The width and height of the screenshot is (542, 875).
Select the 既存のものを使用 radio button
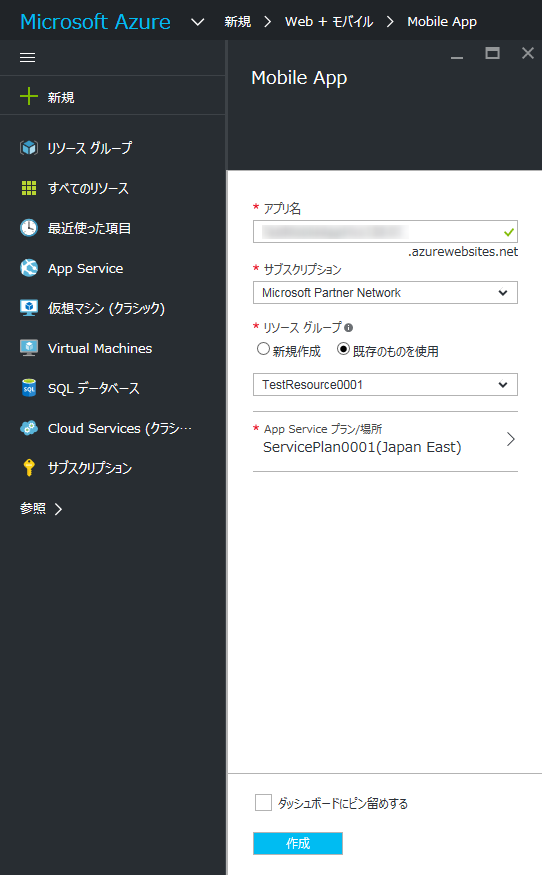pyautogui.click(x=343, y=349)
